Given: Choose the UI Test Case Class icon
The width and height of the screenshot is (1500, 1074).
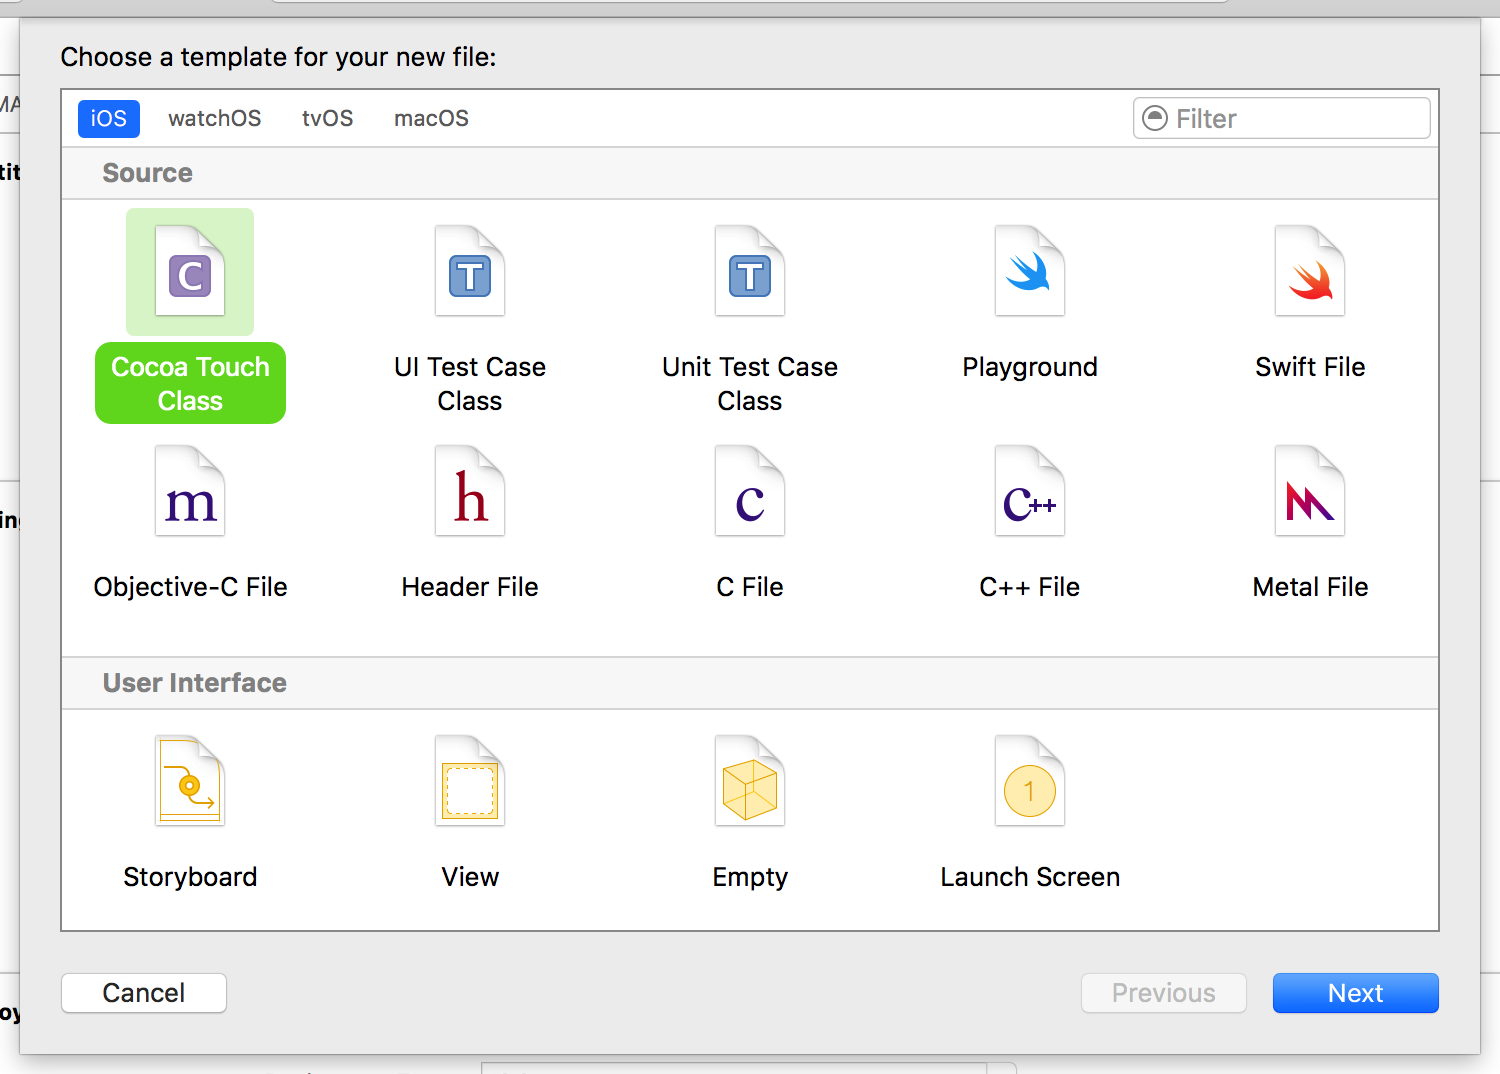Looking at the screenshot, I should [470, 272].
